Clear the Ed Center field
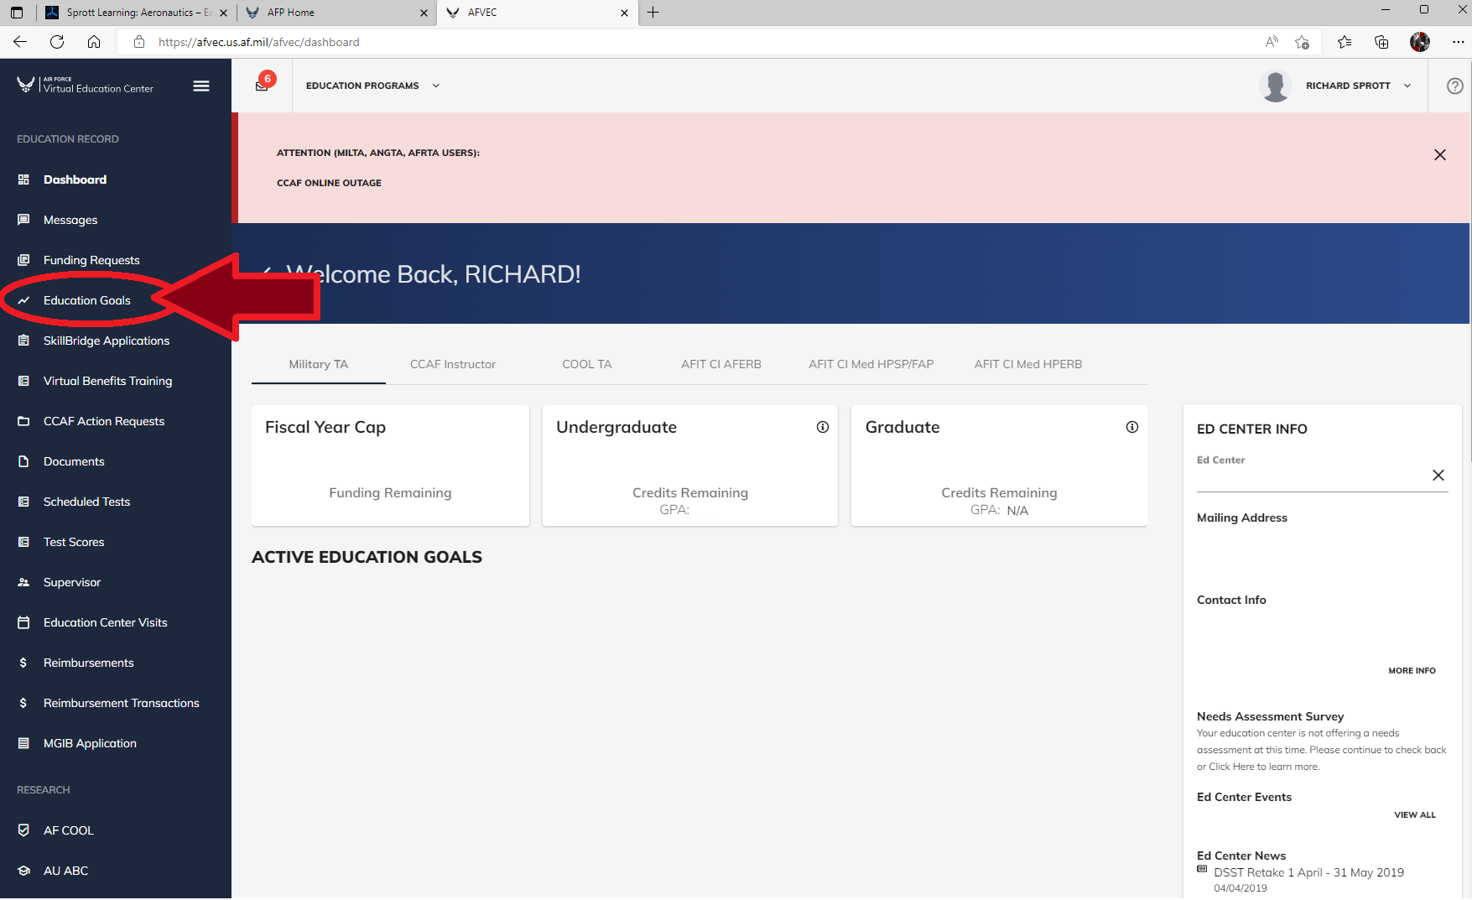 coord(1437,475)
